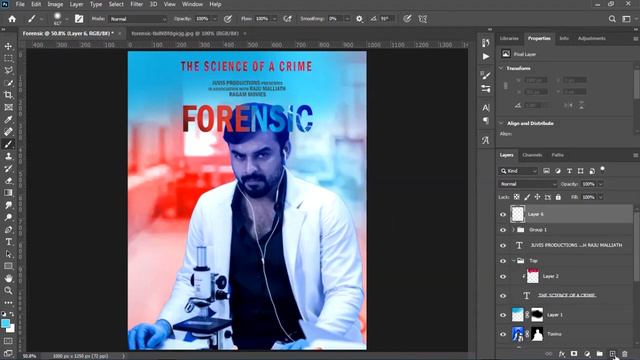The width and height of the screenshot is (640, 360).
Task: Switch to the Paths tab
Action: pyautogui.click(x=558, y=155)
